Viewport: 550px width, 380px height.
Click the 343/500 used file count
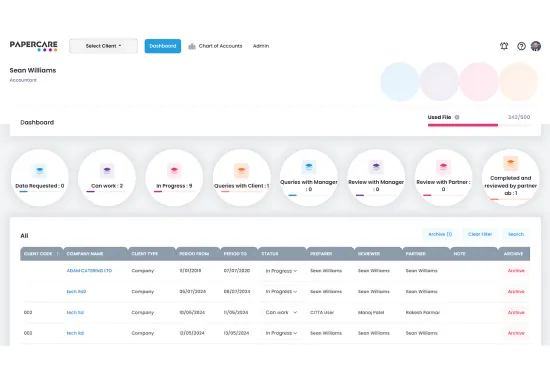(519, 117)
